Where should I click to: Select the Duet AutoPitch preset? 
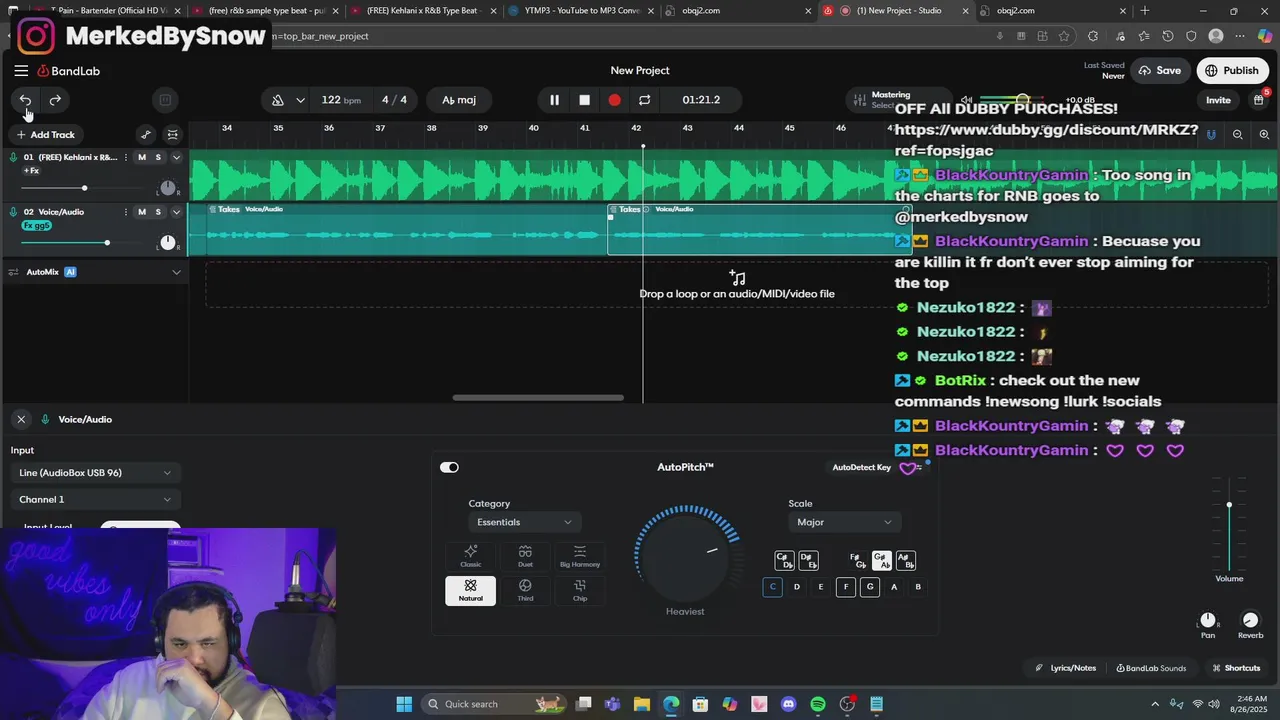pyautogui.click(x=525, y=556)
